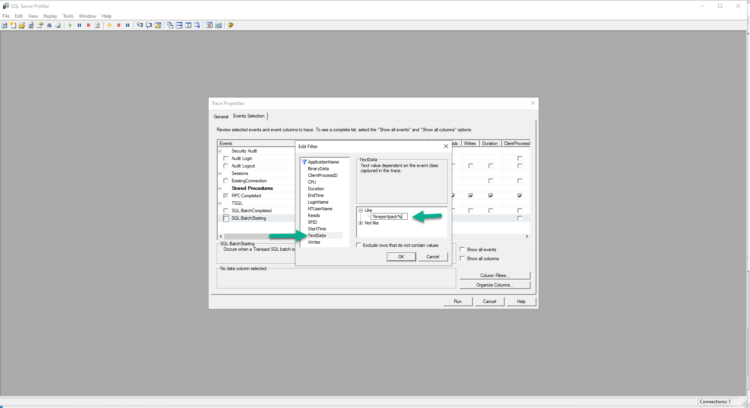750x408 pixels.
Task: Click the Like filter value text field
Action: tap(390, 216)
